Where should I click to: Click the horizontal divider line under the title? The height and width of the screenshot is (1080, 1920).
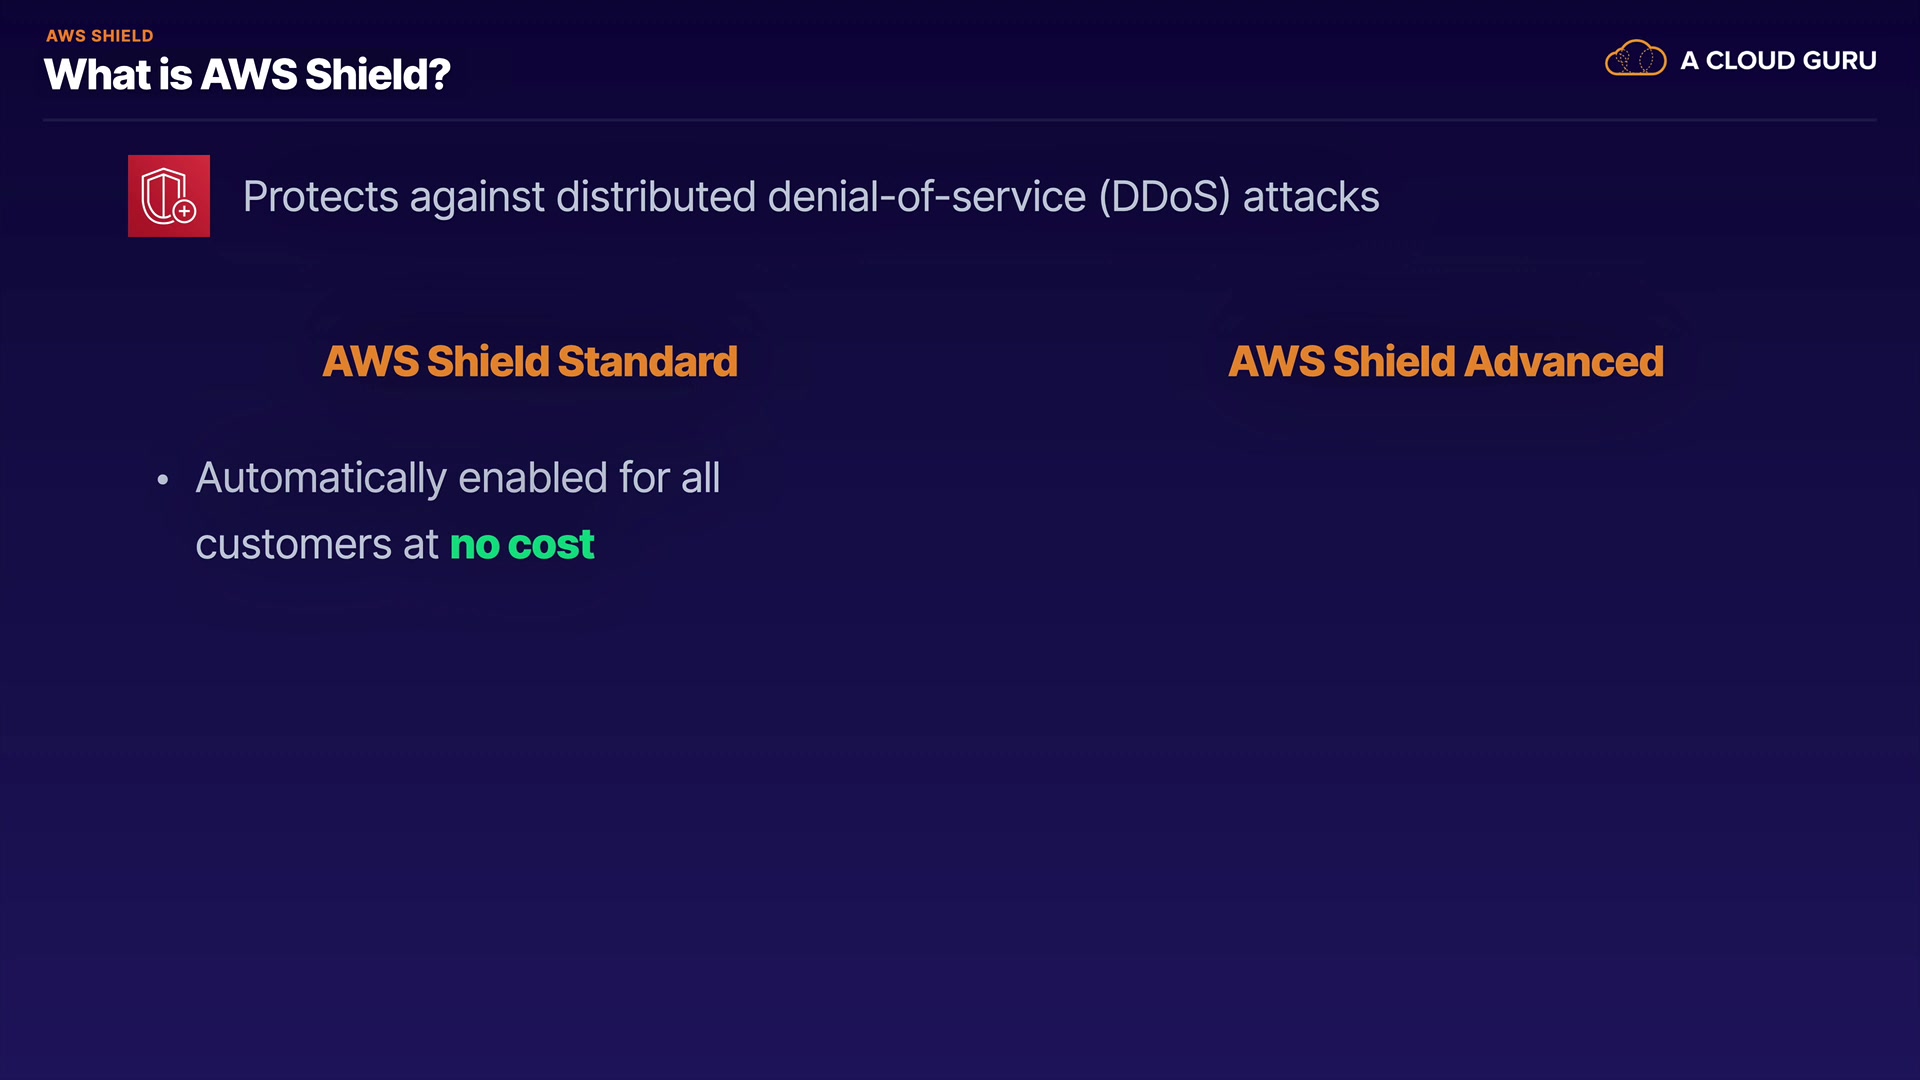pos(960,120)
